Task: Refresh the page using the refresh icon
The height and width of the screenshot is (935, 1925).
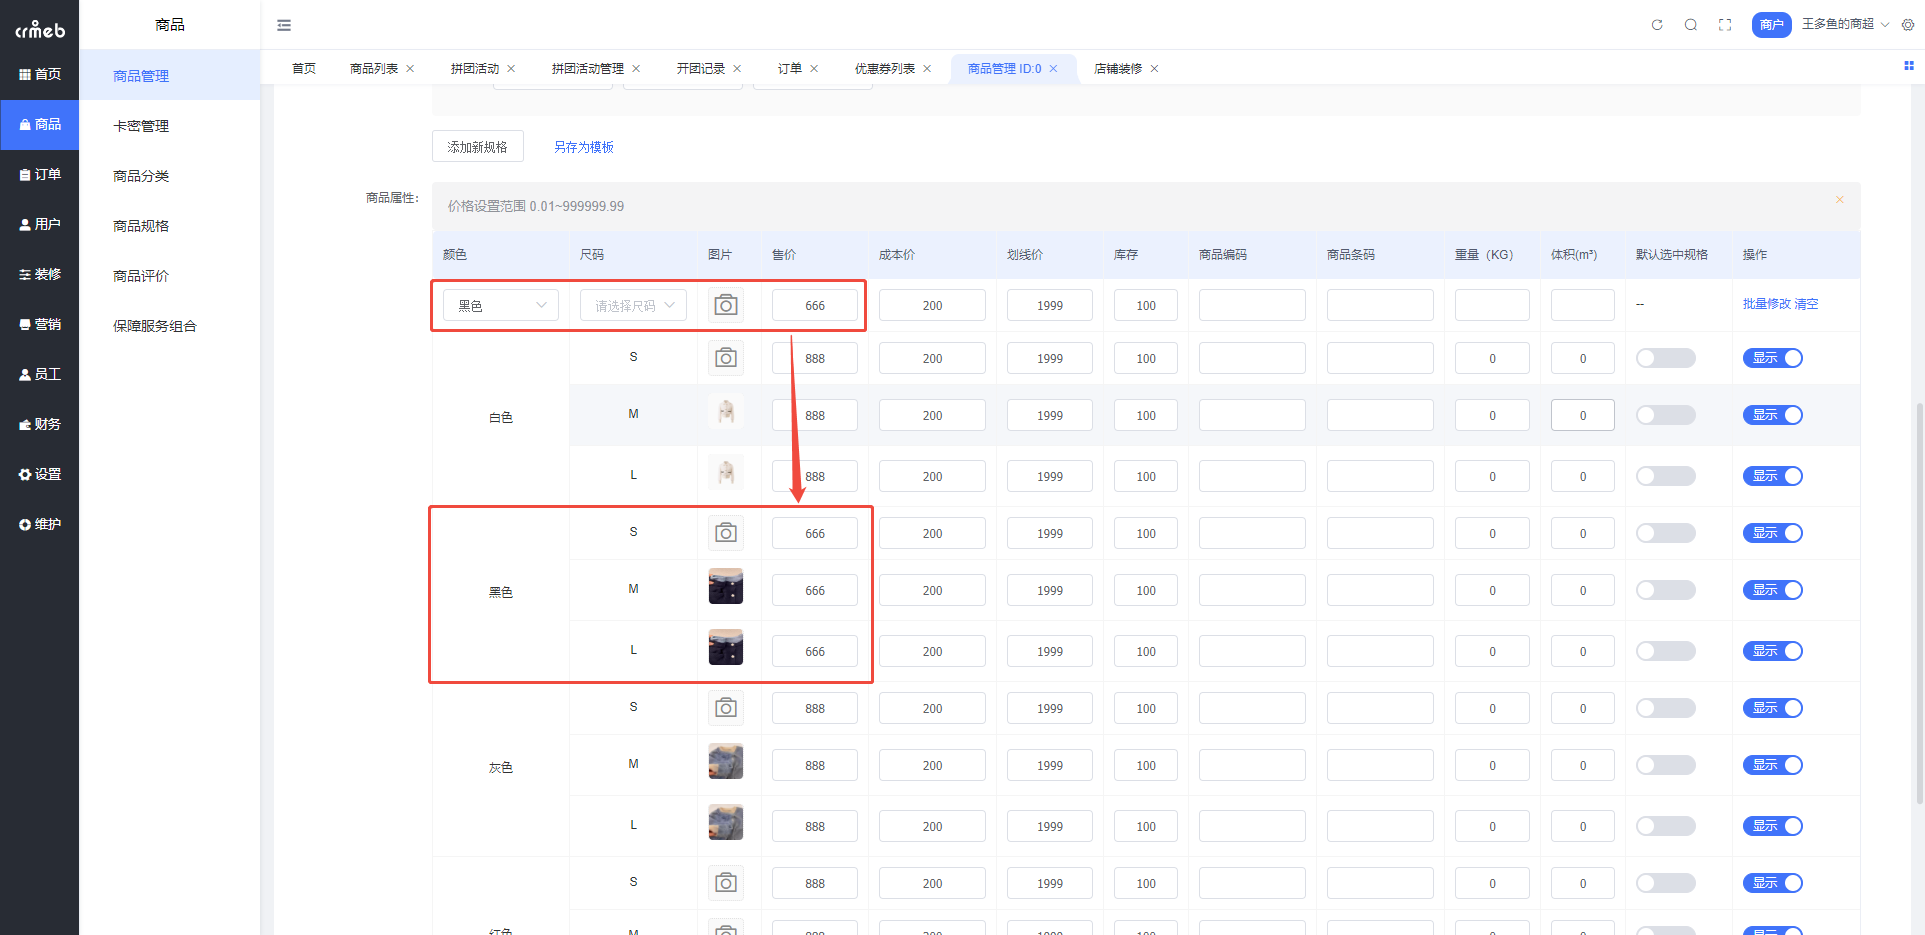Action: [1657, 24]
